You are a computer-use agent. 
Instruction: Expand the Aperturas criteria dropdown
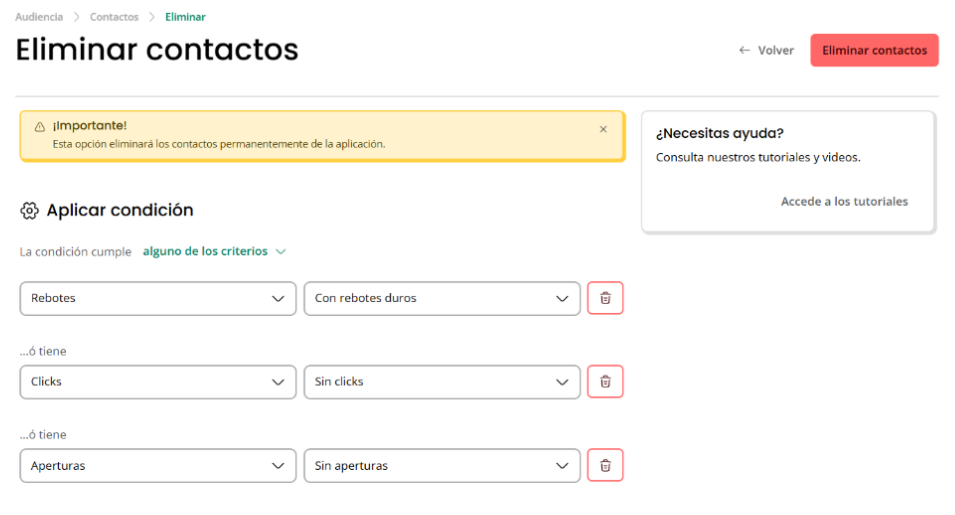[x=158, y=466]
